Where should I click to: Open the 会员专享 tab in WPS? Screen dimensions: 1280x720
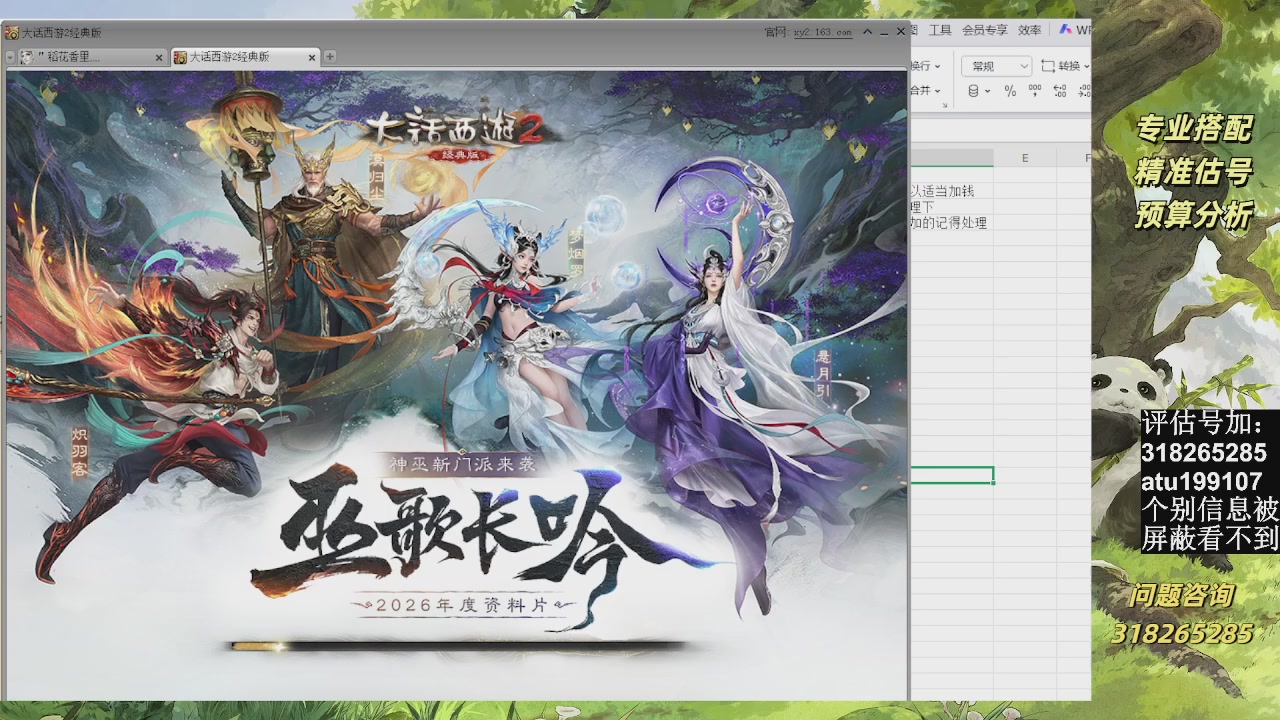click(x=985, y=31)
